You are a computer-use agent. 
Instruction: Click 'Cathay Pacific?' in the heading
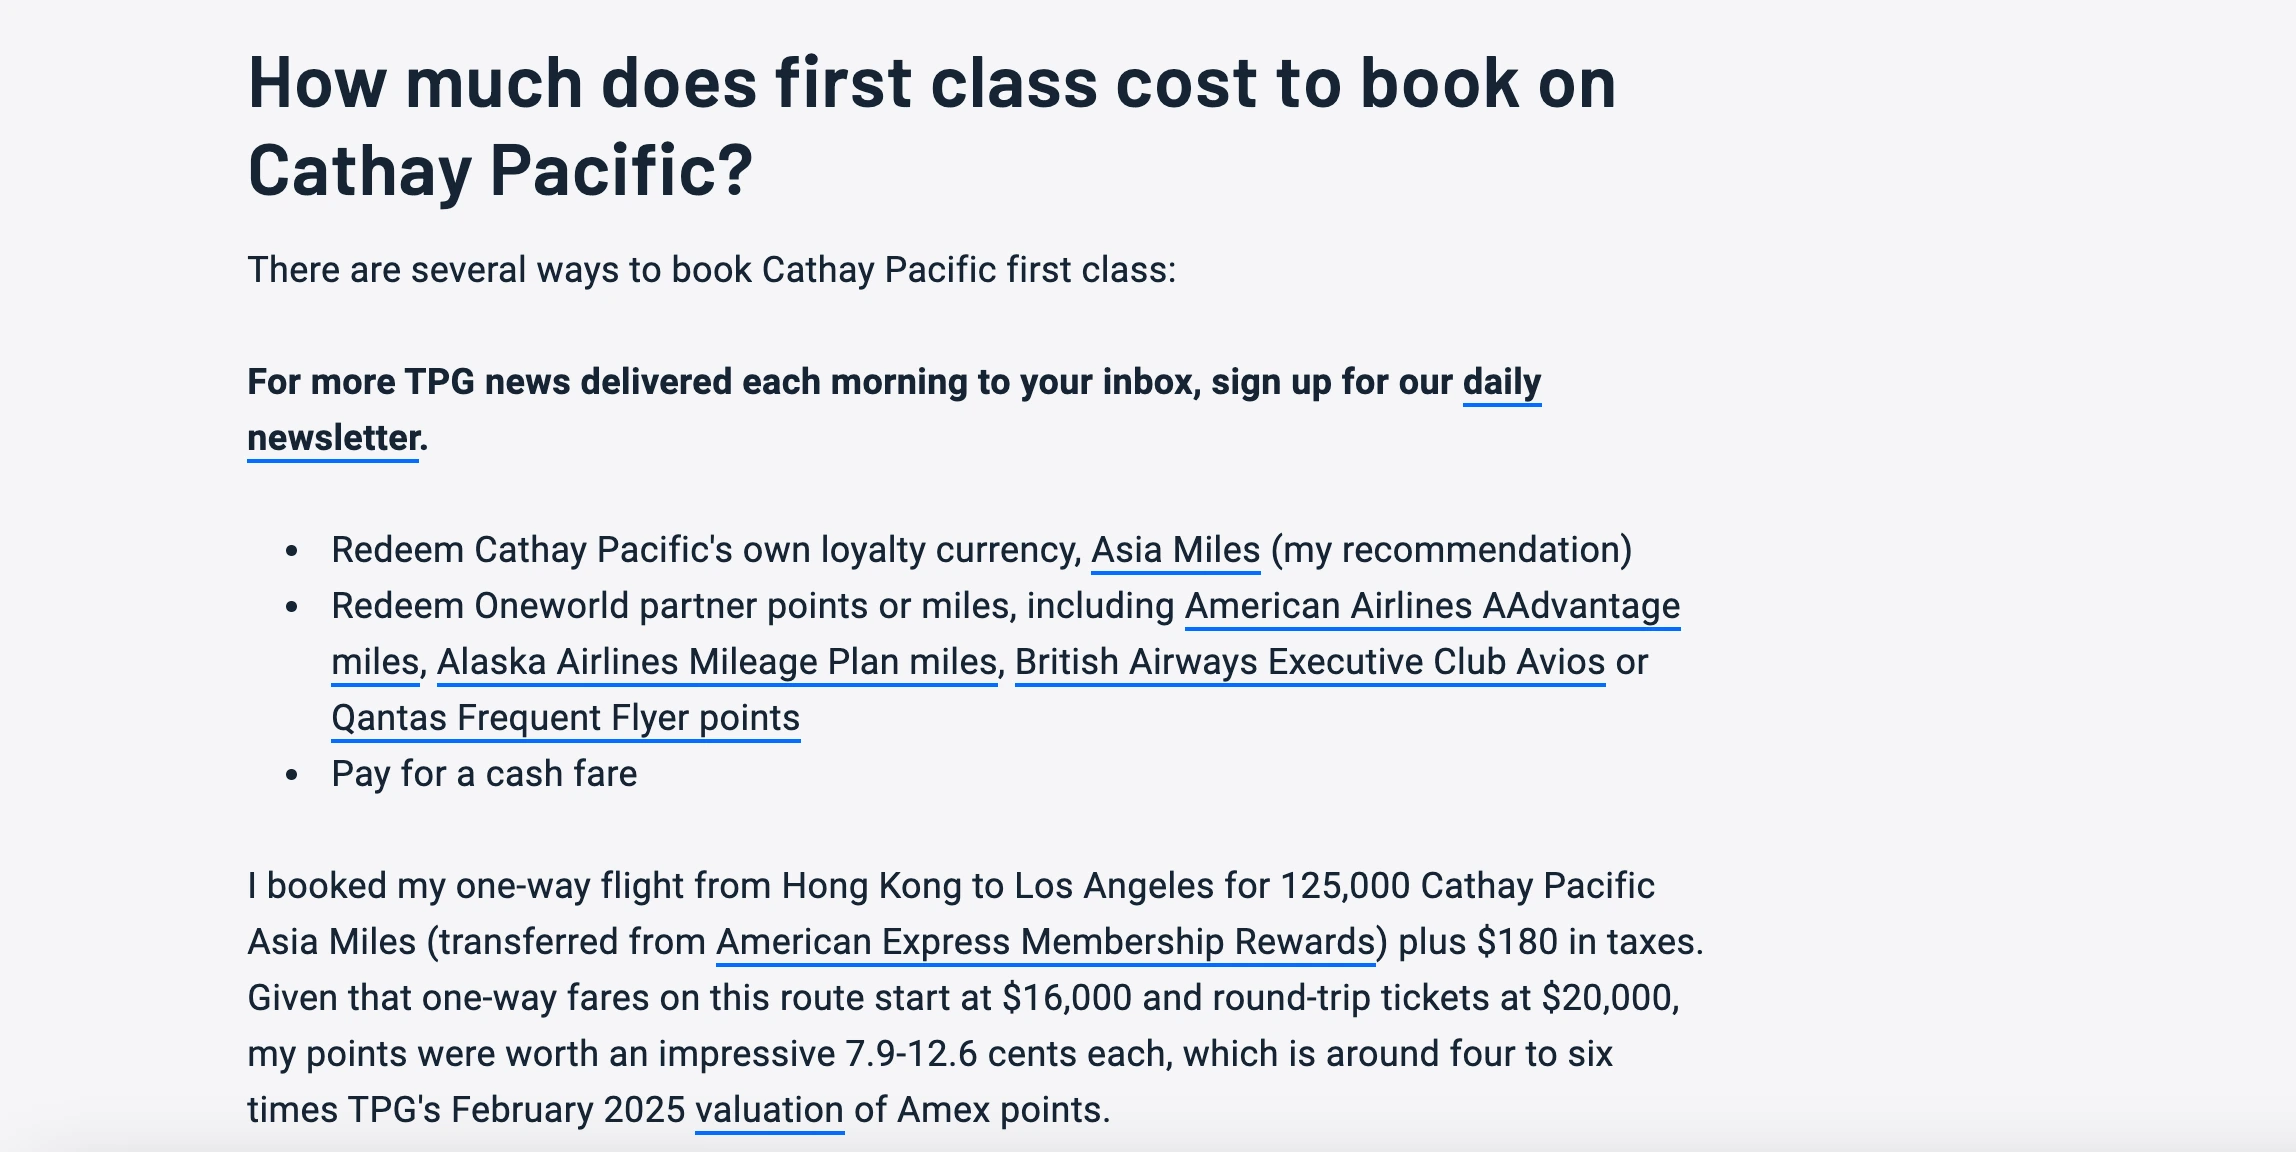coord(500,170)
